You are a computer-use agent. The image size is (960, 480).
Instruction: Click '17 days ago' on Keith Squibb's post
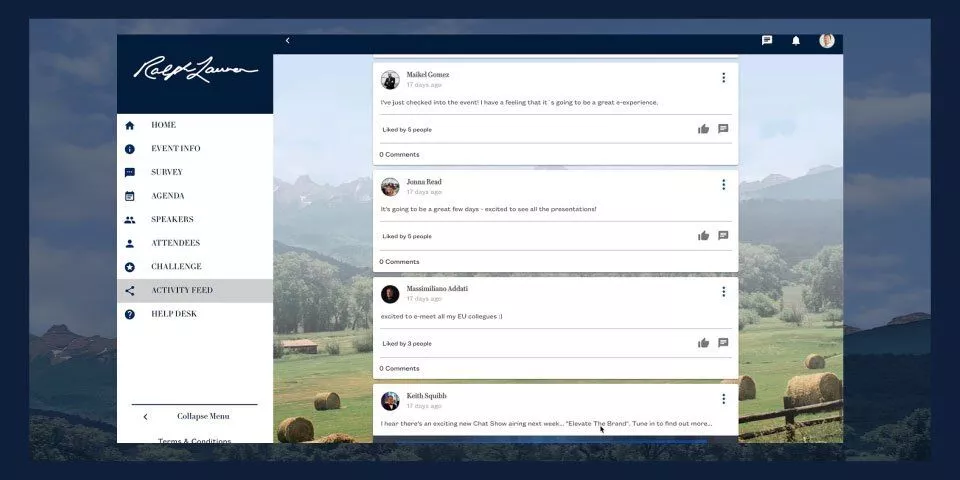(x=424, y=406)
